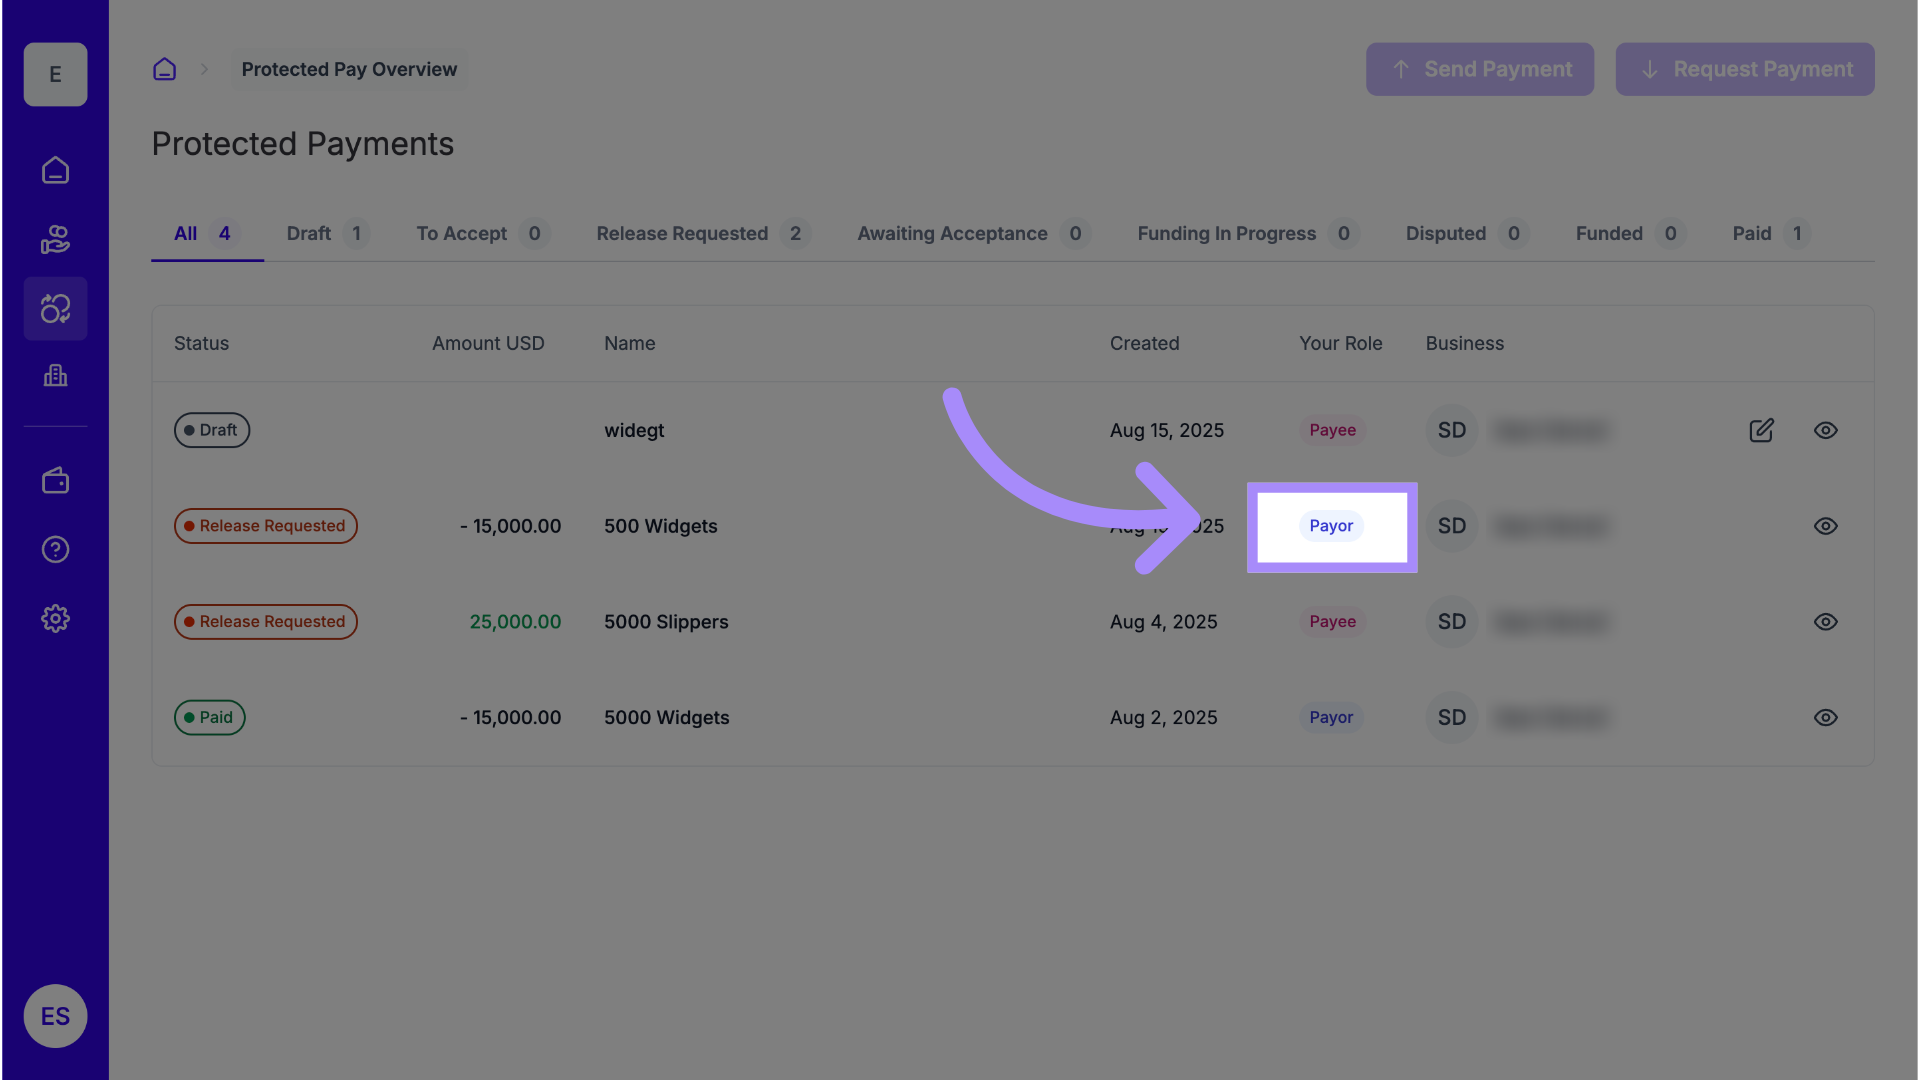Screen dimensions: 1920x1080
Task: Open the help question mark icon
Action: coord(55,550)
